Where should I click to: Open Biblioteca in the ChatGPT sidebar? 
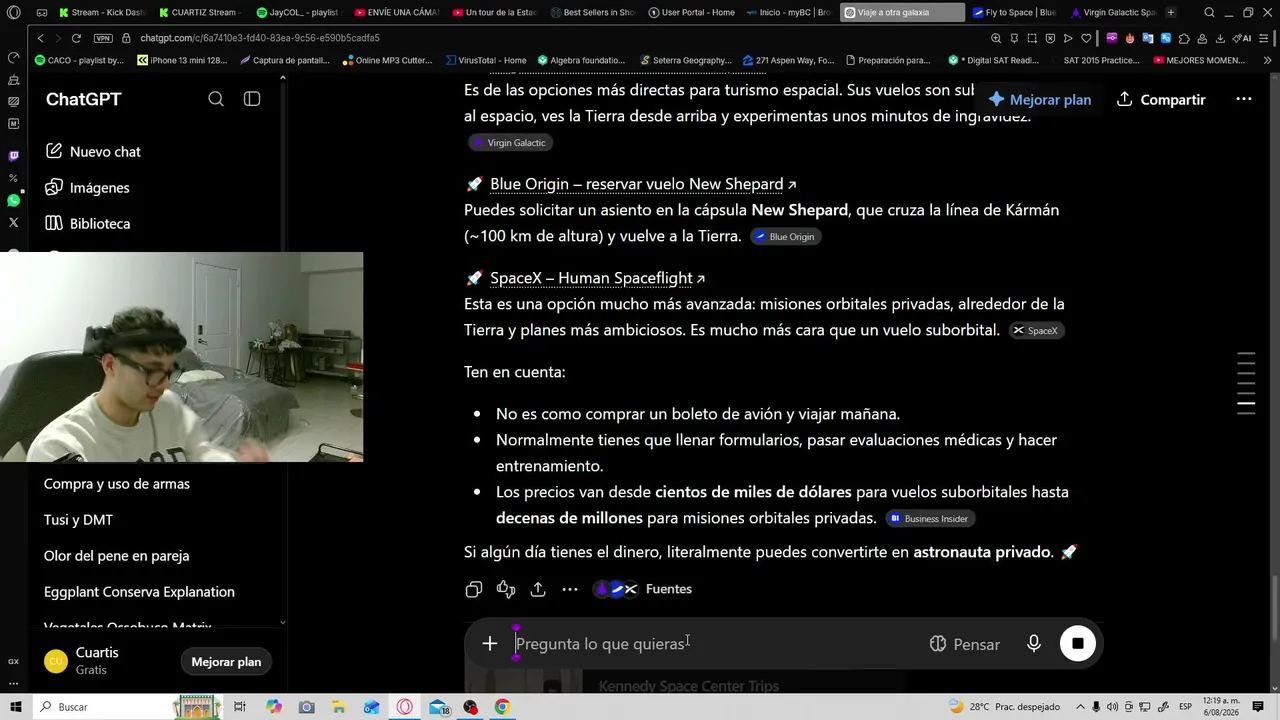click(88, 224)
